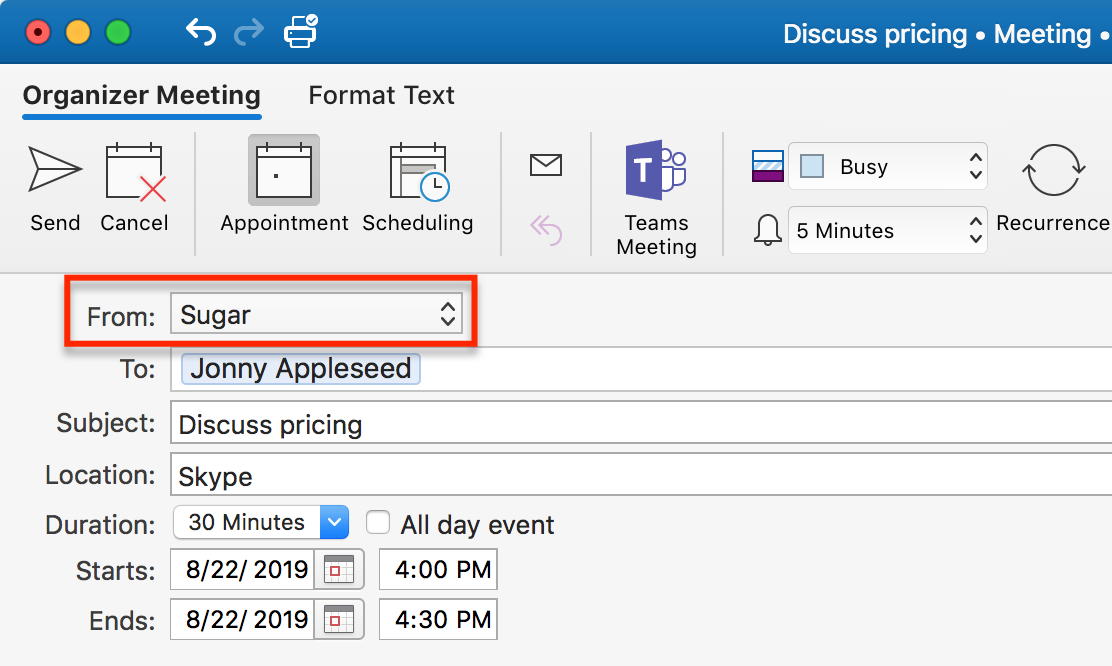The height and width of the screenshot is (666, 1112).
Task: Open the start date calendar picker
Action: (x=340, y=570)
